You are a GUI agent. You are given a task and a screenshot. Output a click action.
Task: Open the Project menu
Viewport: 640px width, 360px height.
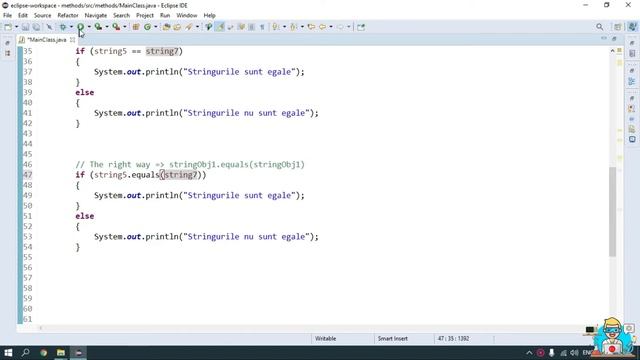point(145,16)
